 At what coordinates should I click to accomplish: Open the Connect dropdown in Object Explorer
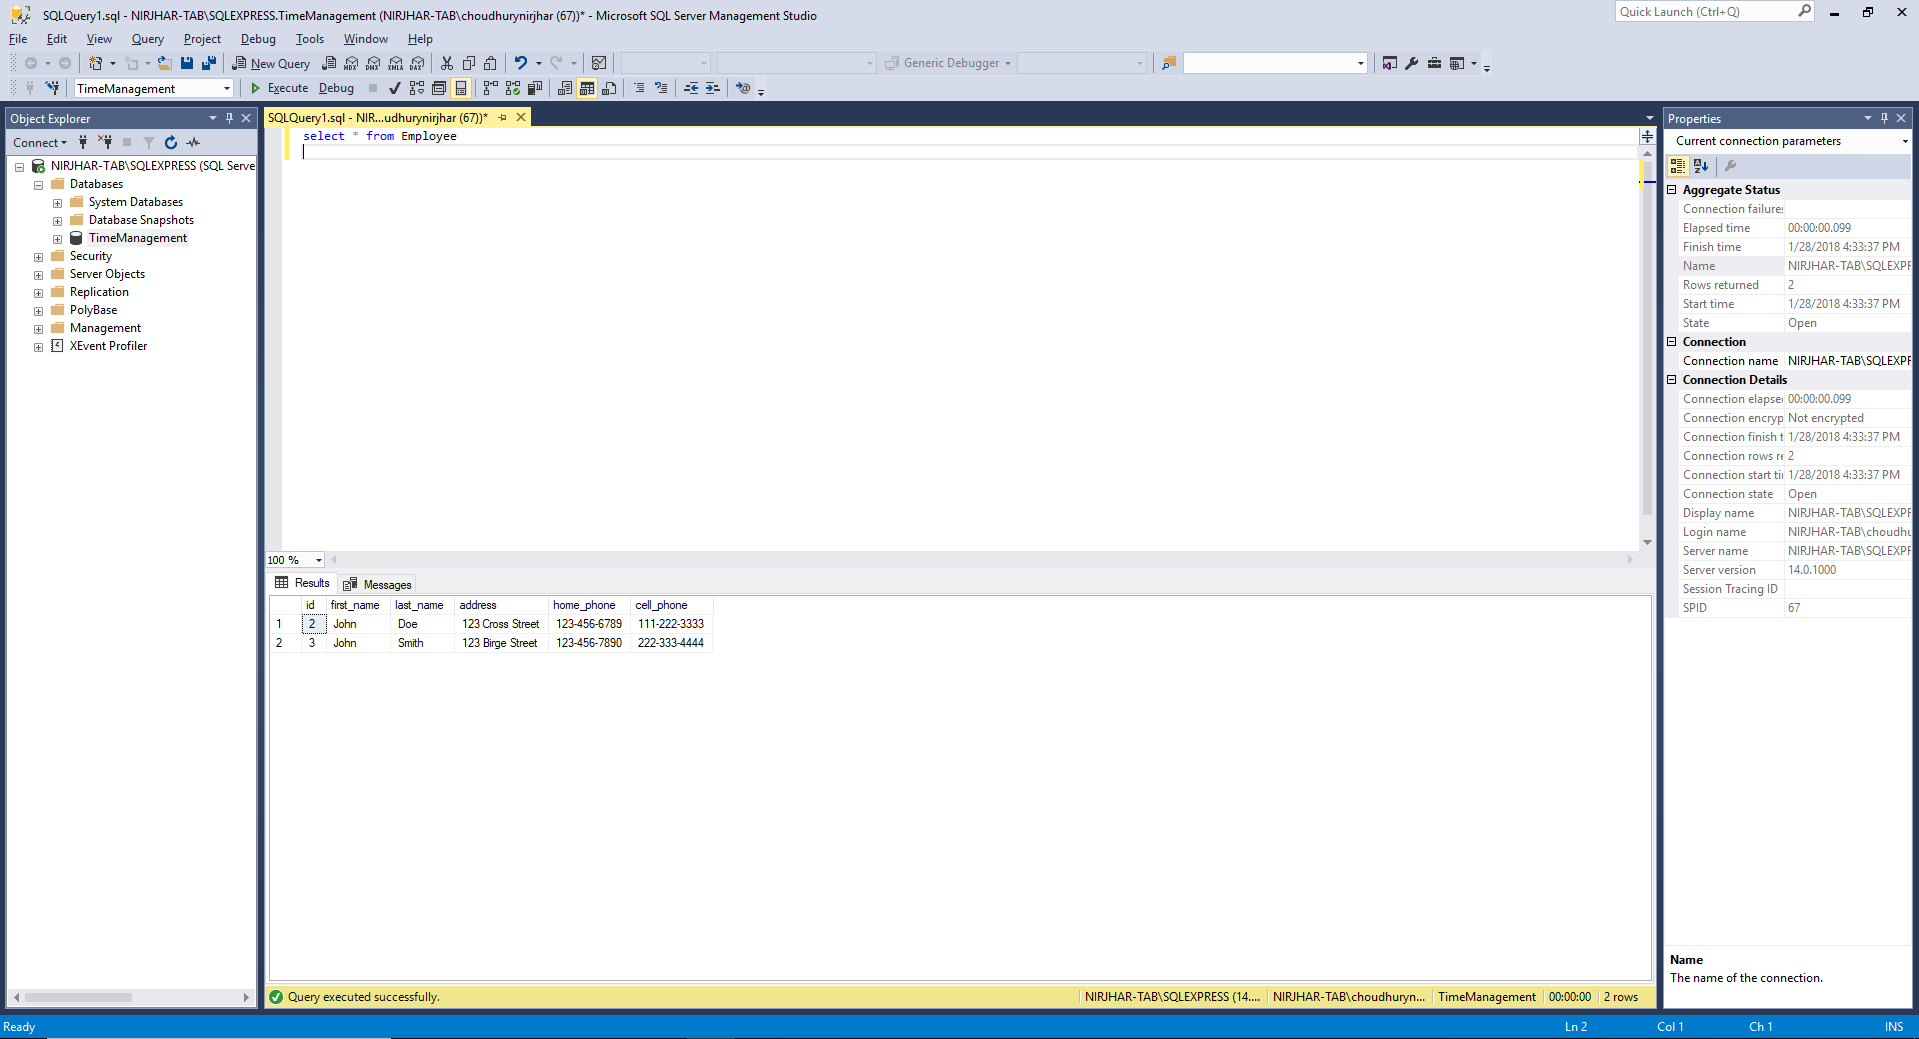(40, 143)
